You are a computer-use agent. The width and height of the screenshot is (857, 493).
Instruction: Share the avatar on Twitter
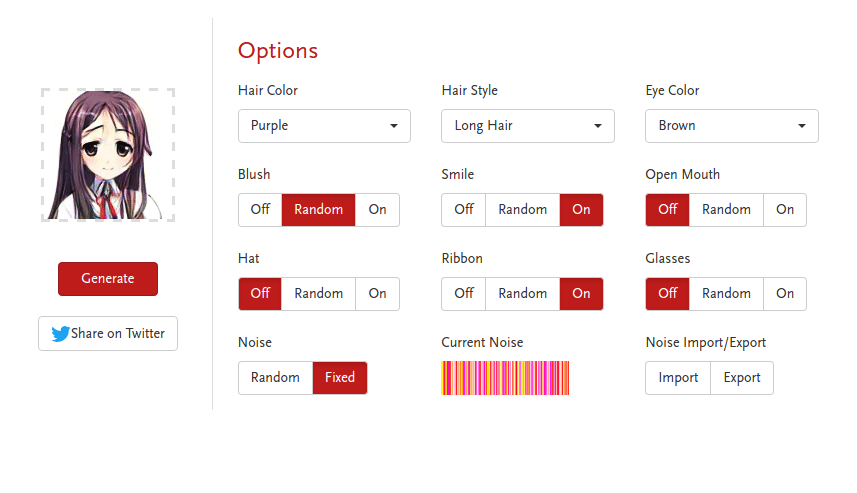tap(108, 334)
